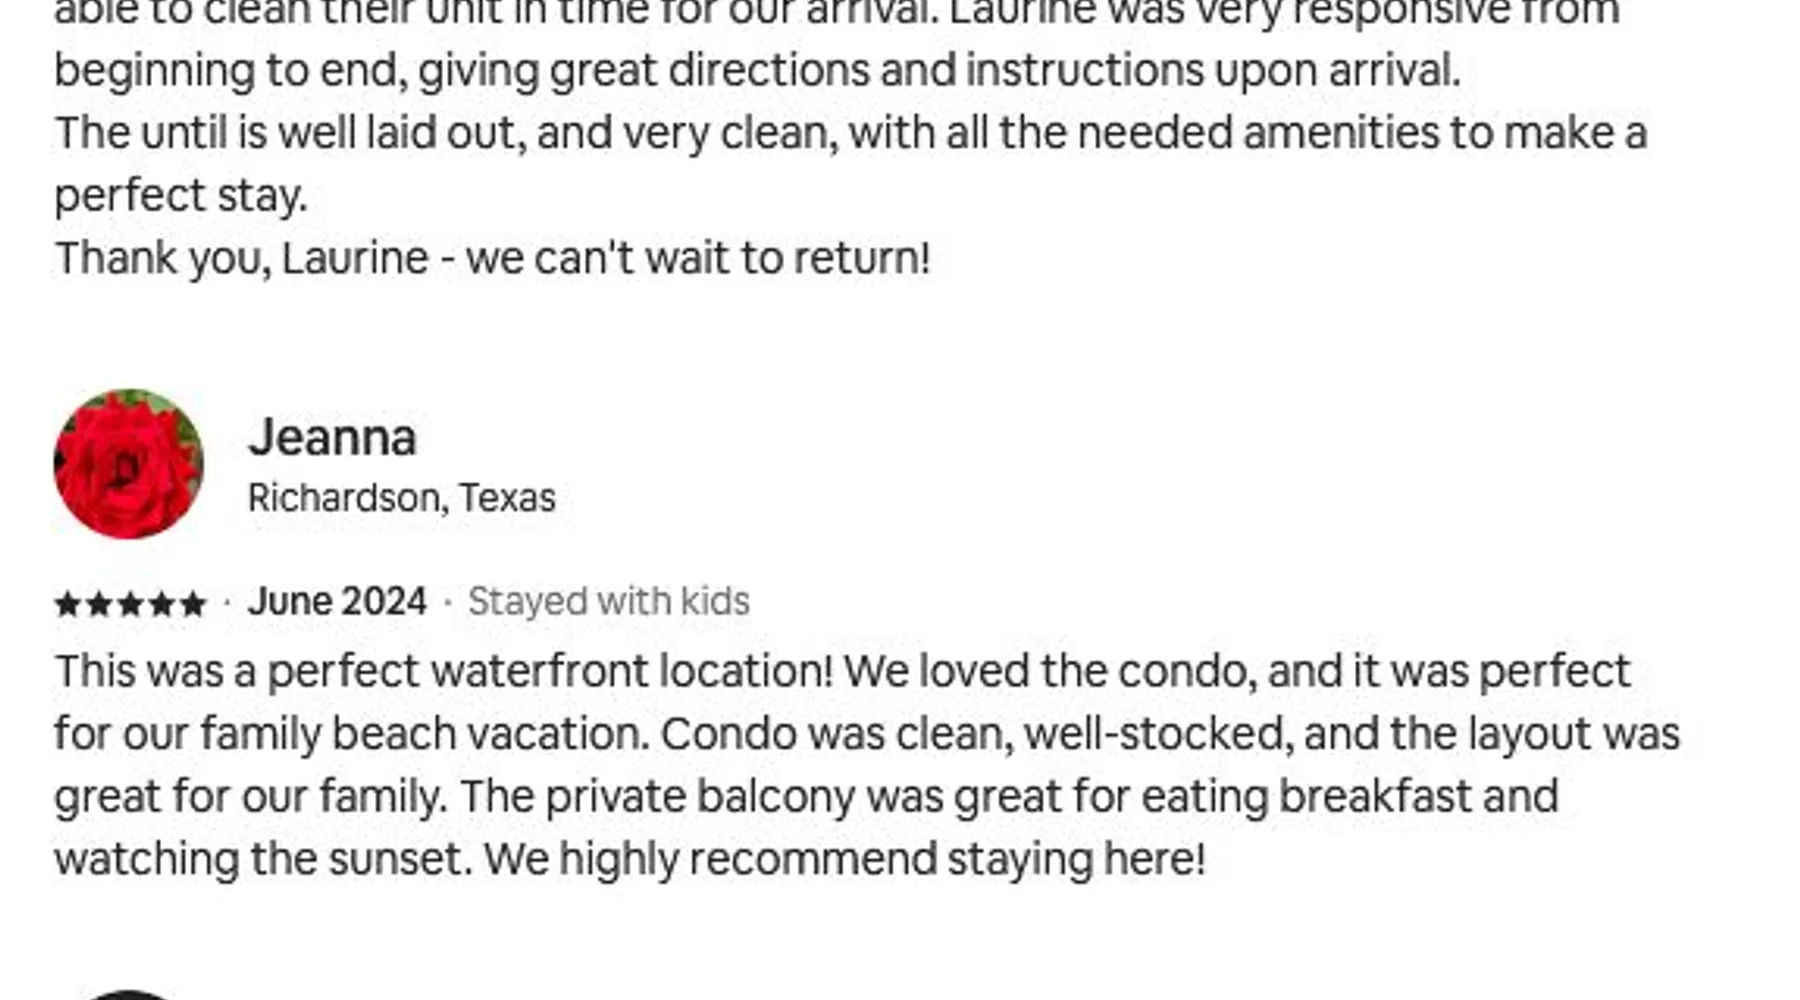Click the 'Stayed with kids' label
This screenshot has width=1800, height=1000.
tap(608, 601)
